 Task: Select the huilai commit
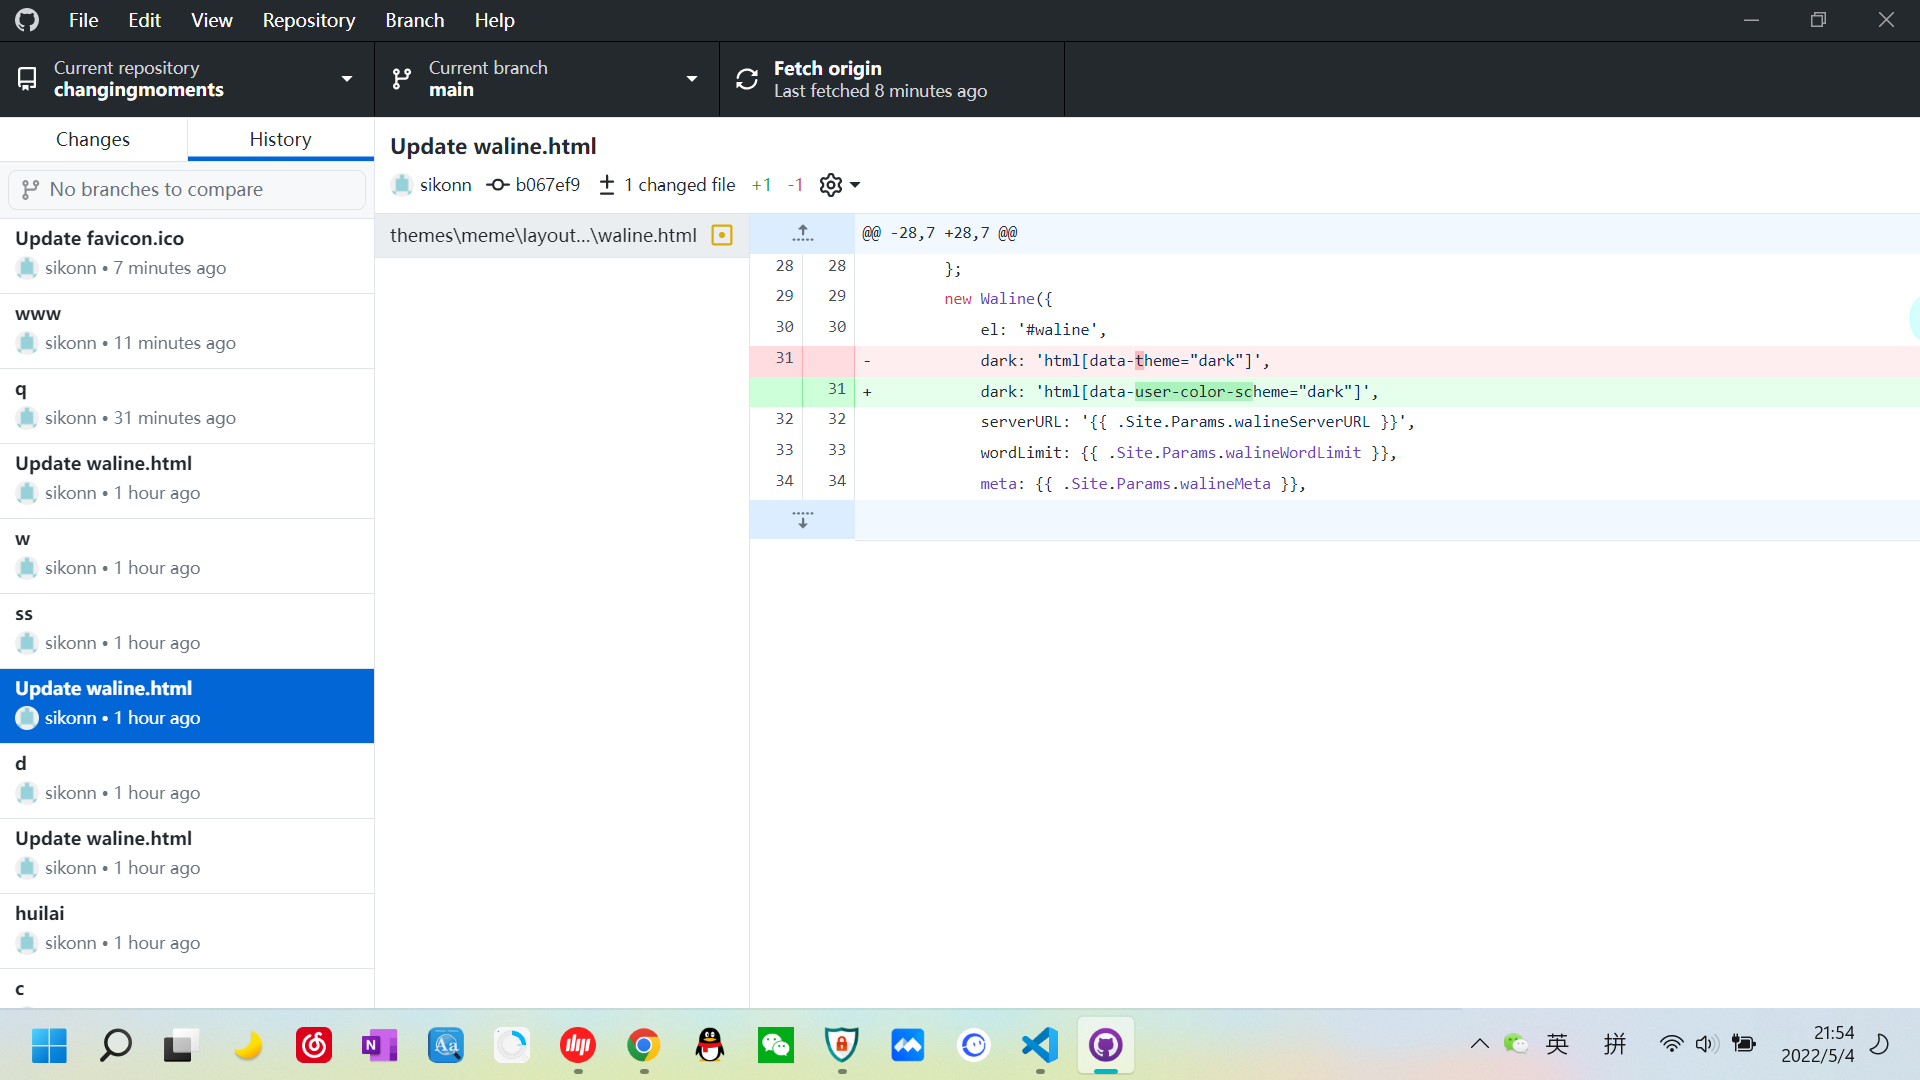[187, 928]
